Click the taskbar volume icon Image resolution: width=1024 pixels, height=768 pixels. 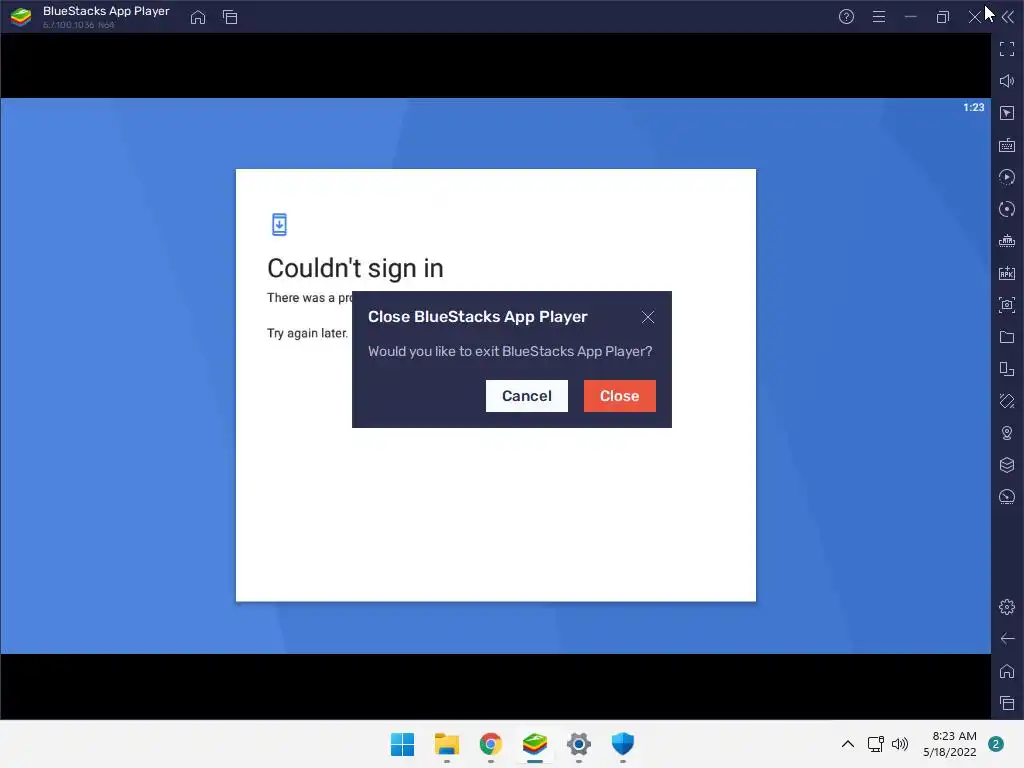tap(900, 744)
